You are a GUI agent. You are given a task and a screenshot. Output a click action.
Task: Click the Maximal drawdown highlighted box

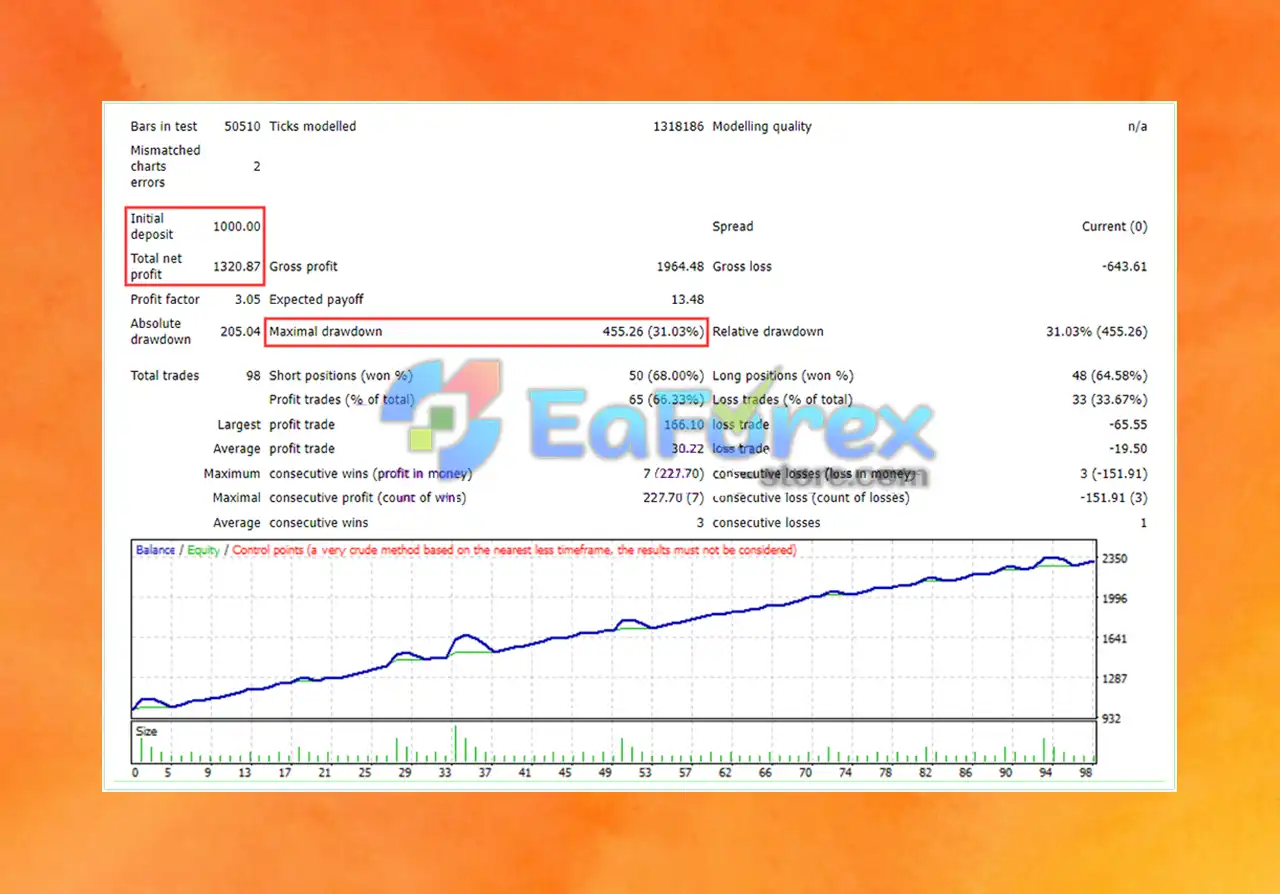click(x=486, y=332)
